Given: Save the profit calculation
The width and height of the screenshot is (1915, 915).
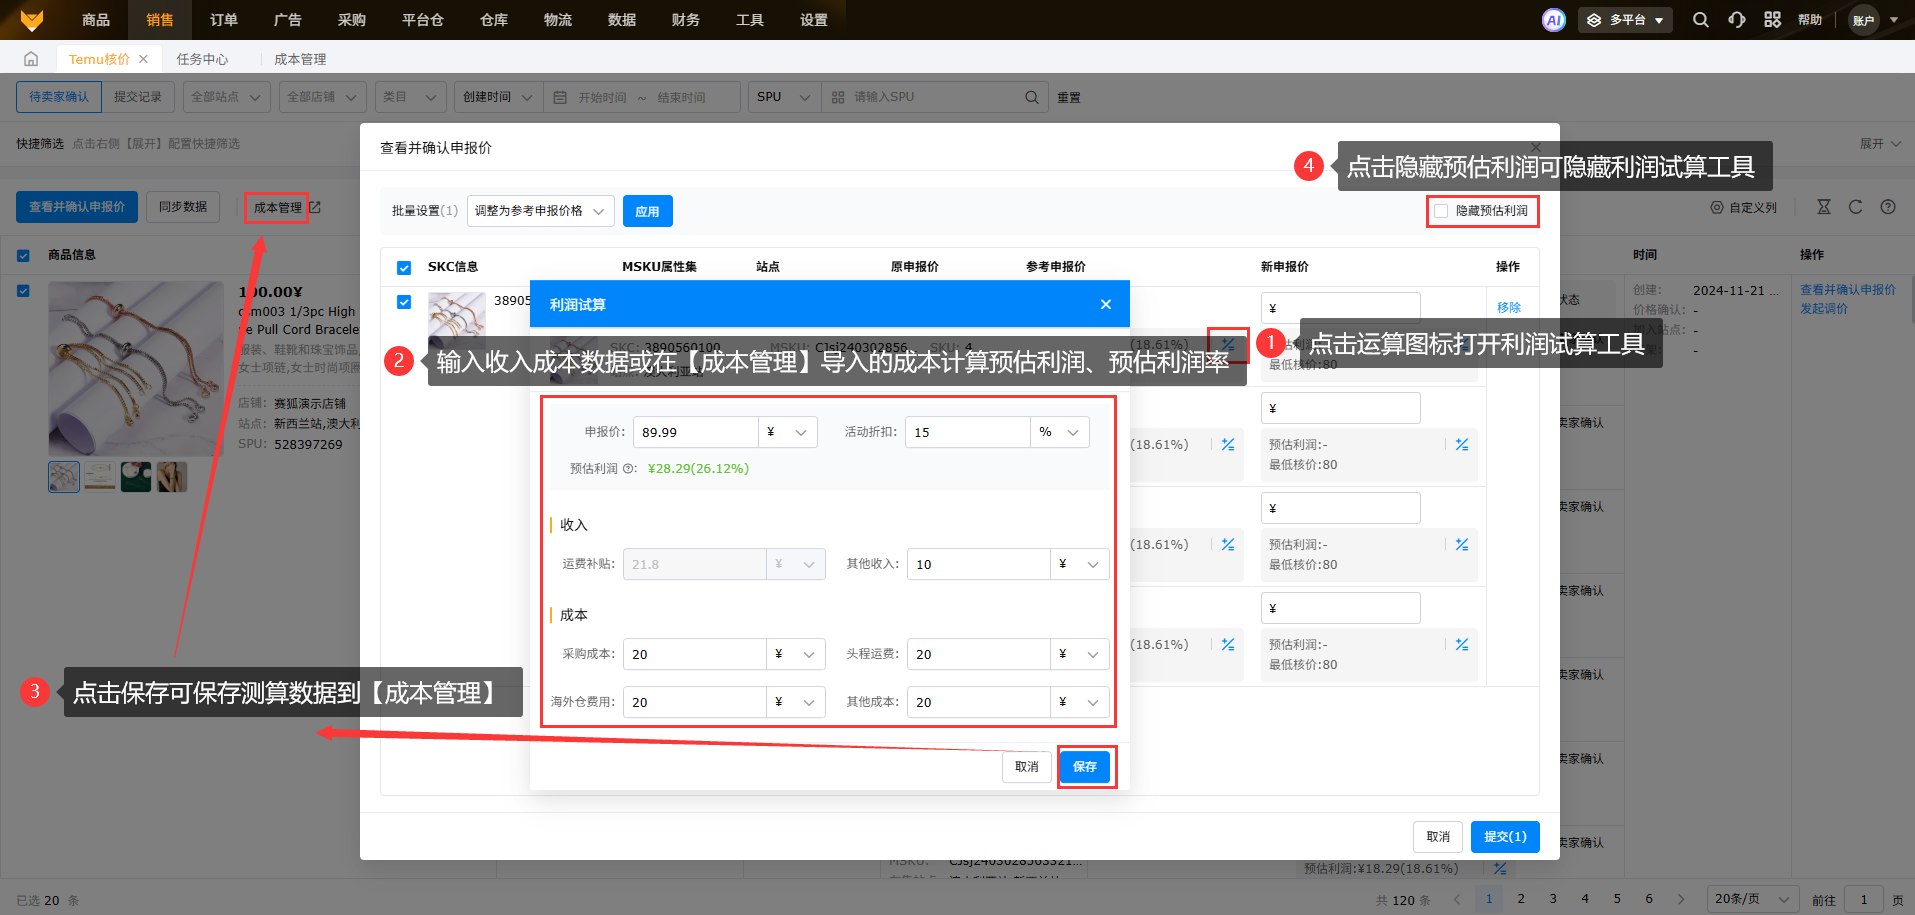Looking at the screenshot, I should pyautogui.click(x=1085, y=767).
